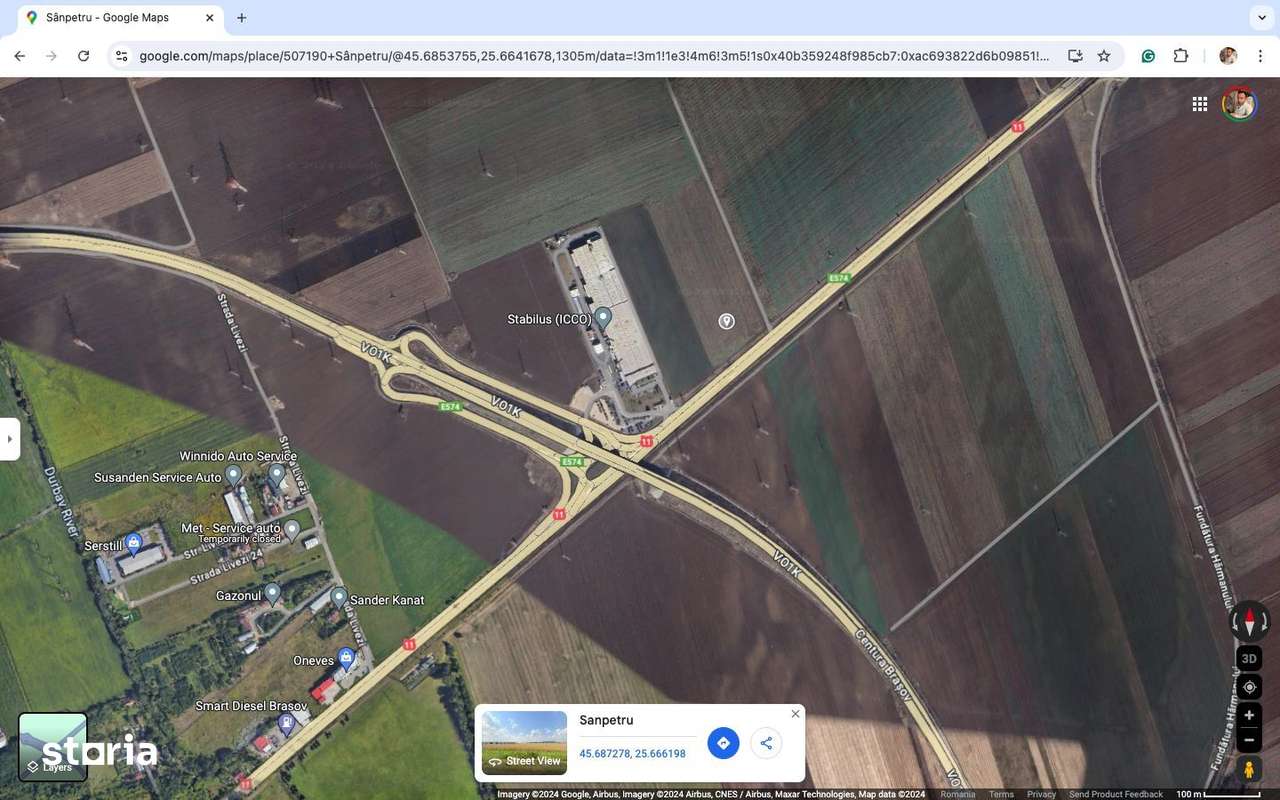The height and width of the screenshot is (800, 1280).
Task: Click the blue Directions icon for Sanpetru
Action: (723, 743)
